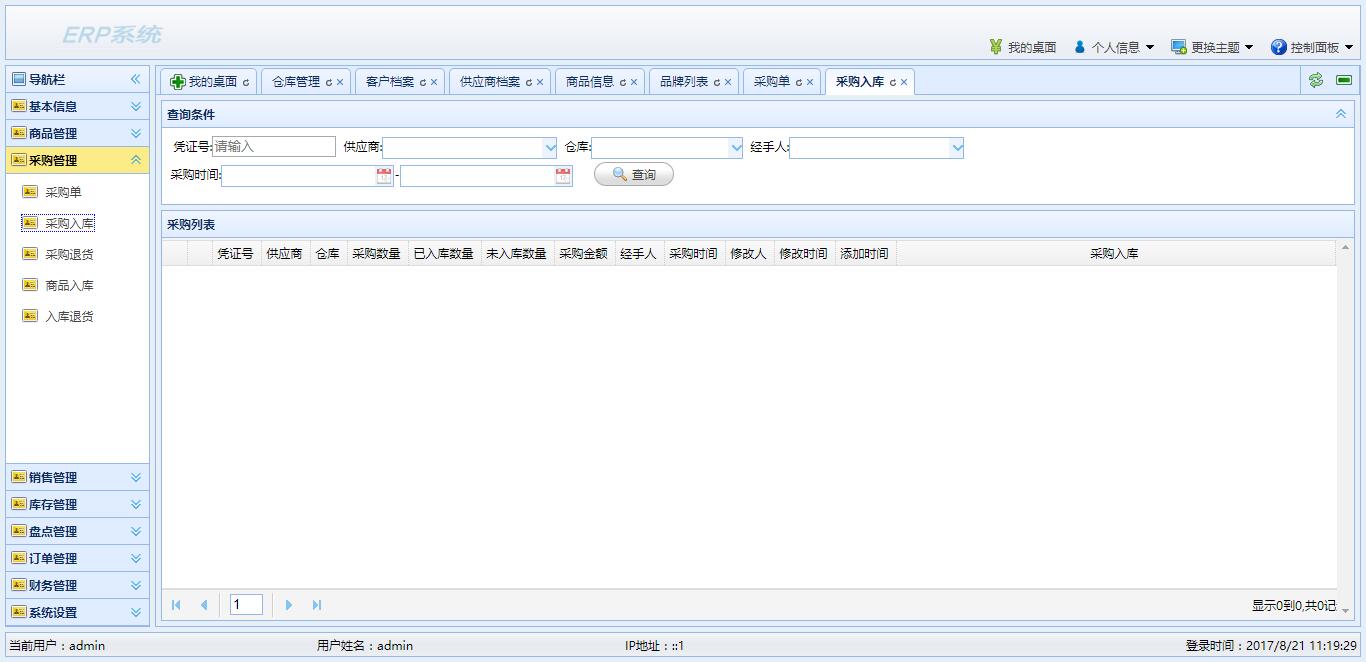Close the 品牌列表 tab

[728, 82]
